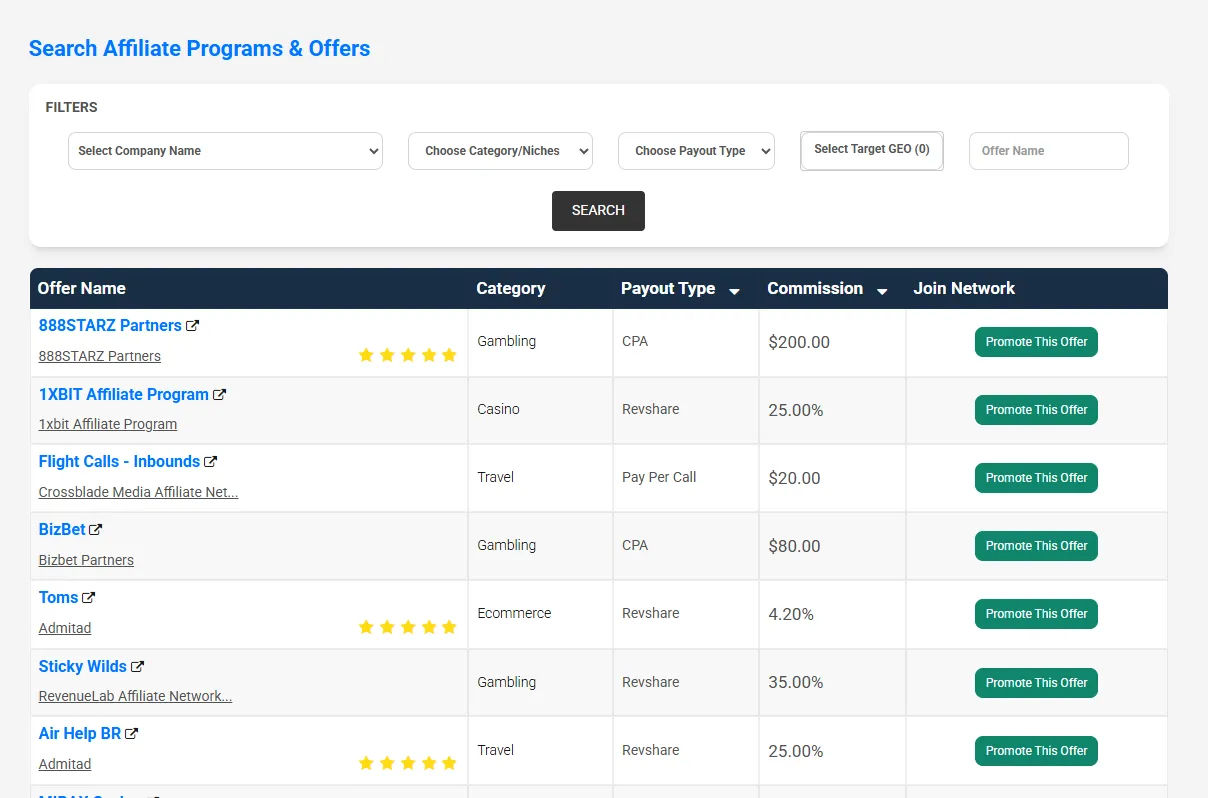
Task: Select the $200.00 commission cell
Action: pyautogui.click(x=832, y=342)
